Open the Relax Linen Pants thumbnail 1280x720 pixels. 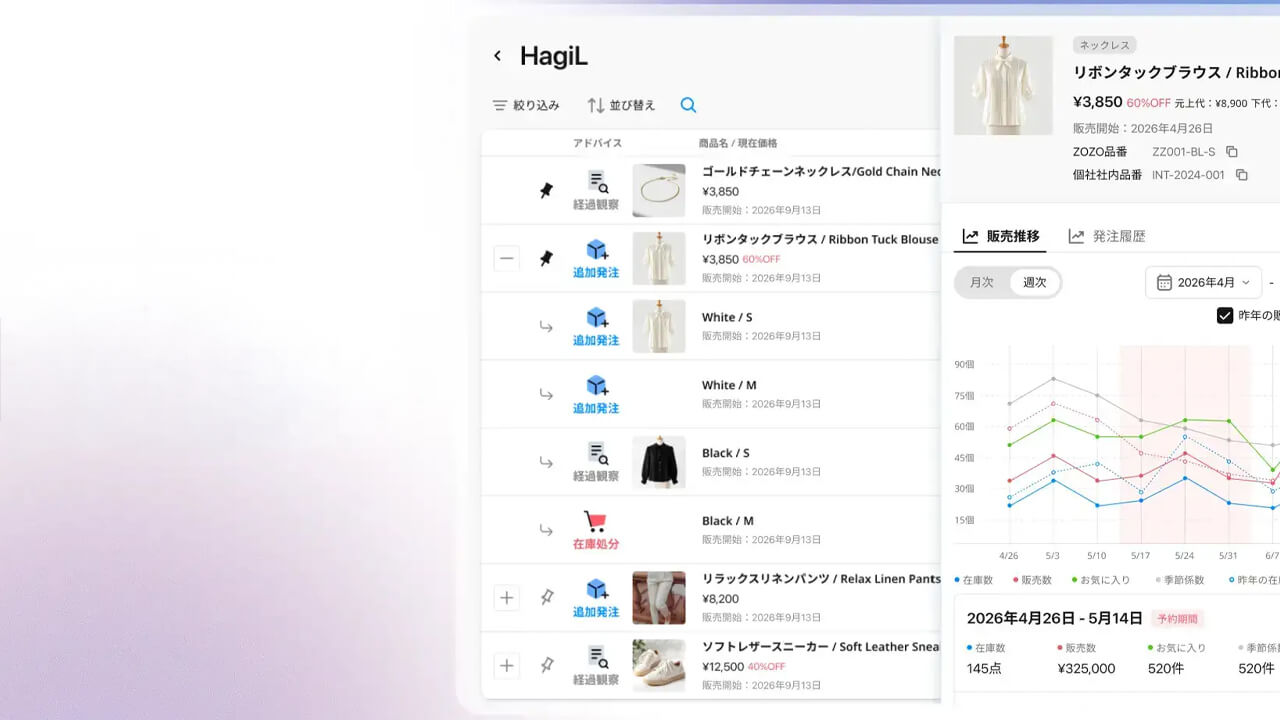[659, 598]
